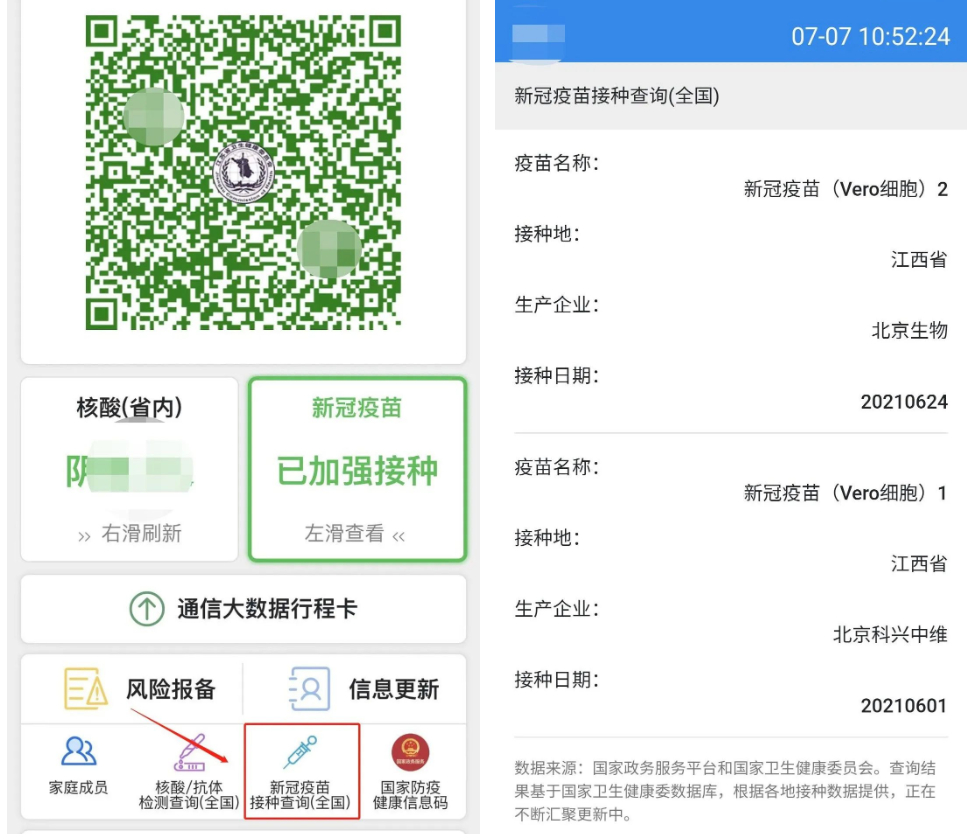
Task: Click the 风险报备 label
Action: (170, 689)
